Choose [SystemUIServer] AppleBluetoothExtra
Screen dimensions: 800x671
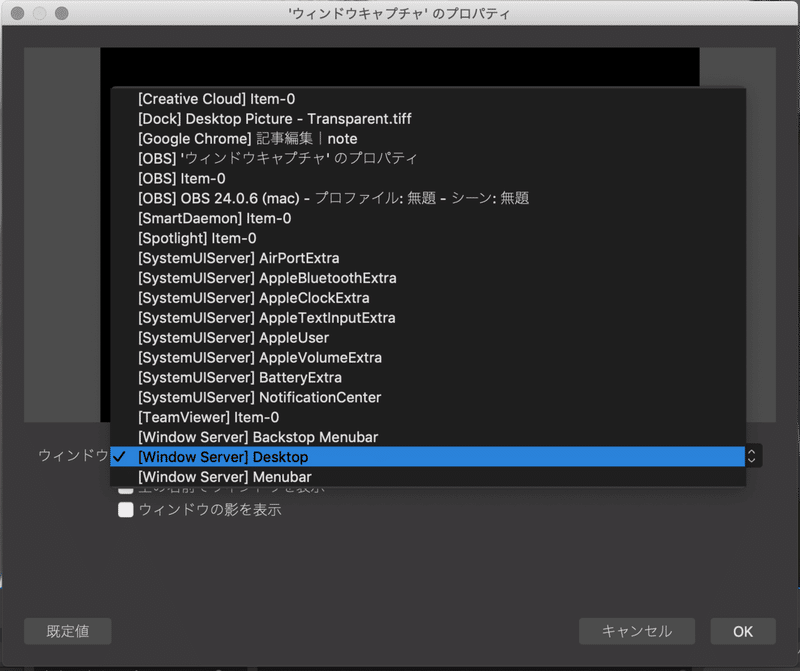(x=428, y=278)
